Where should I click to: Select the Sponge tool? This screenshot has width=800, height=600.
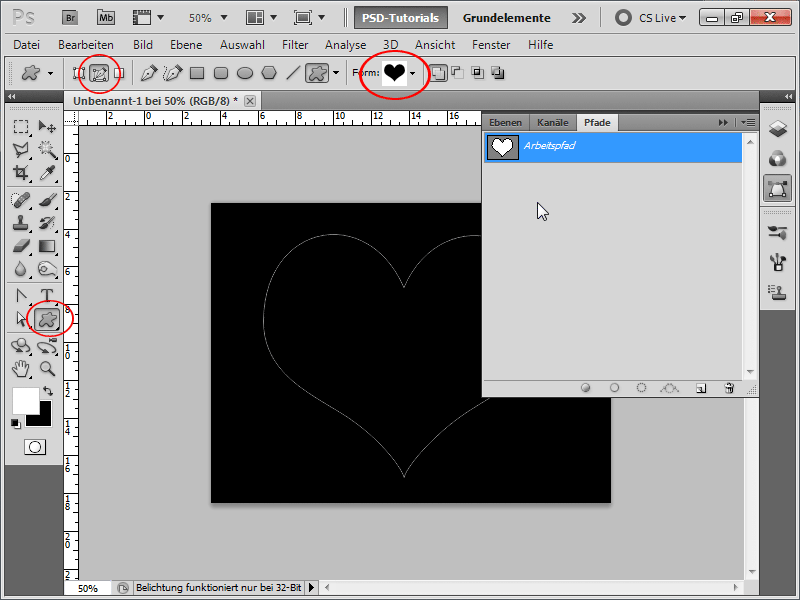click(x=47, y=269)
